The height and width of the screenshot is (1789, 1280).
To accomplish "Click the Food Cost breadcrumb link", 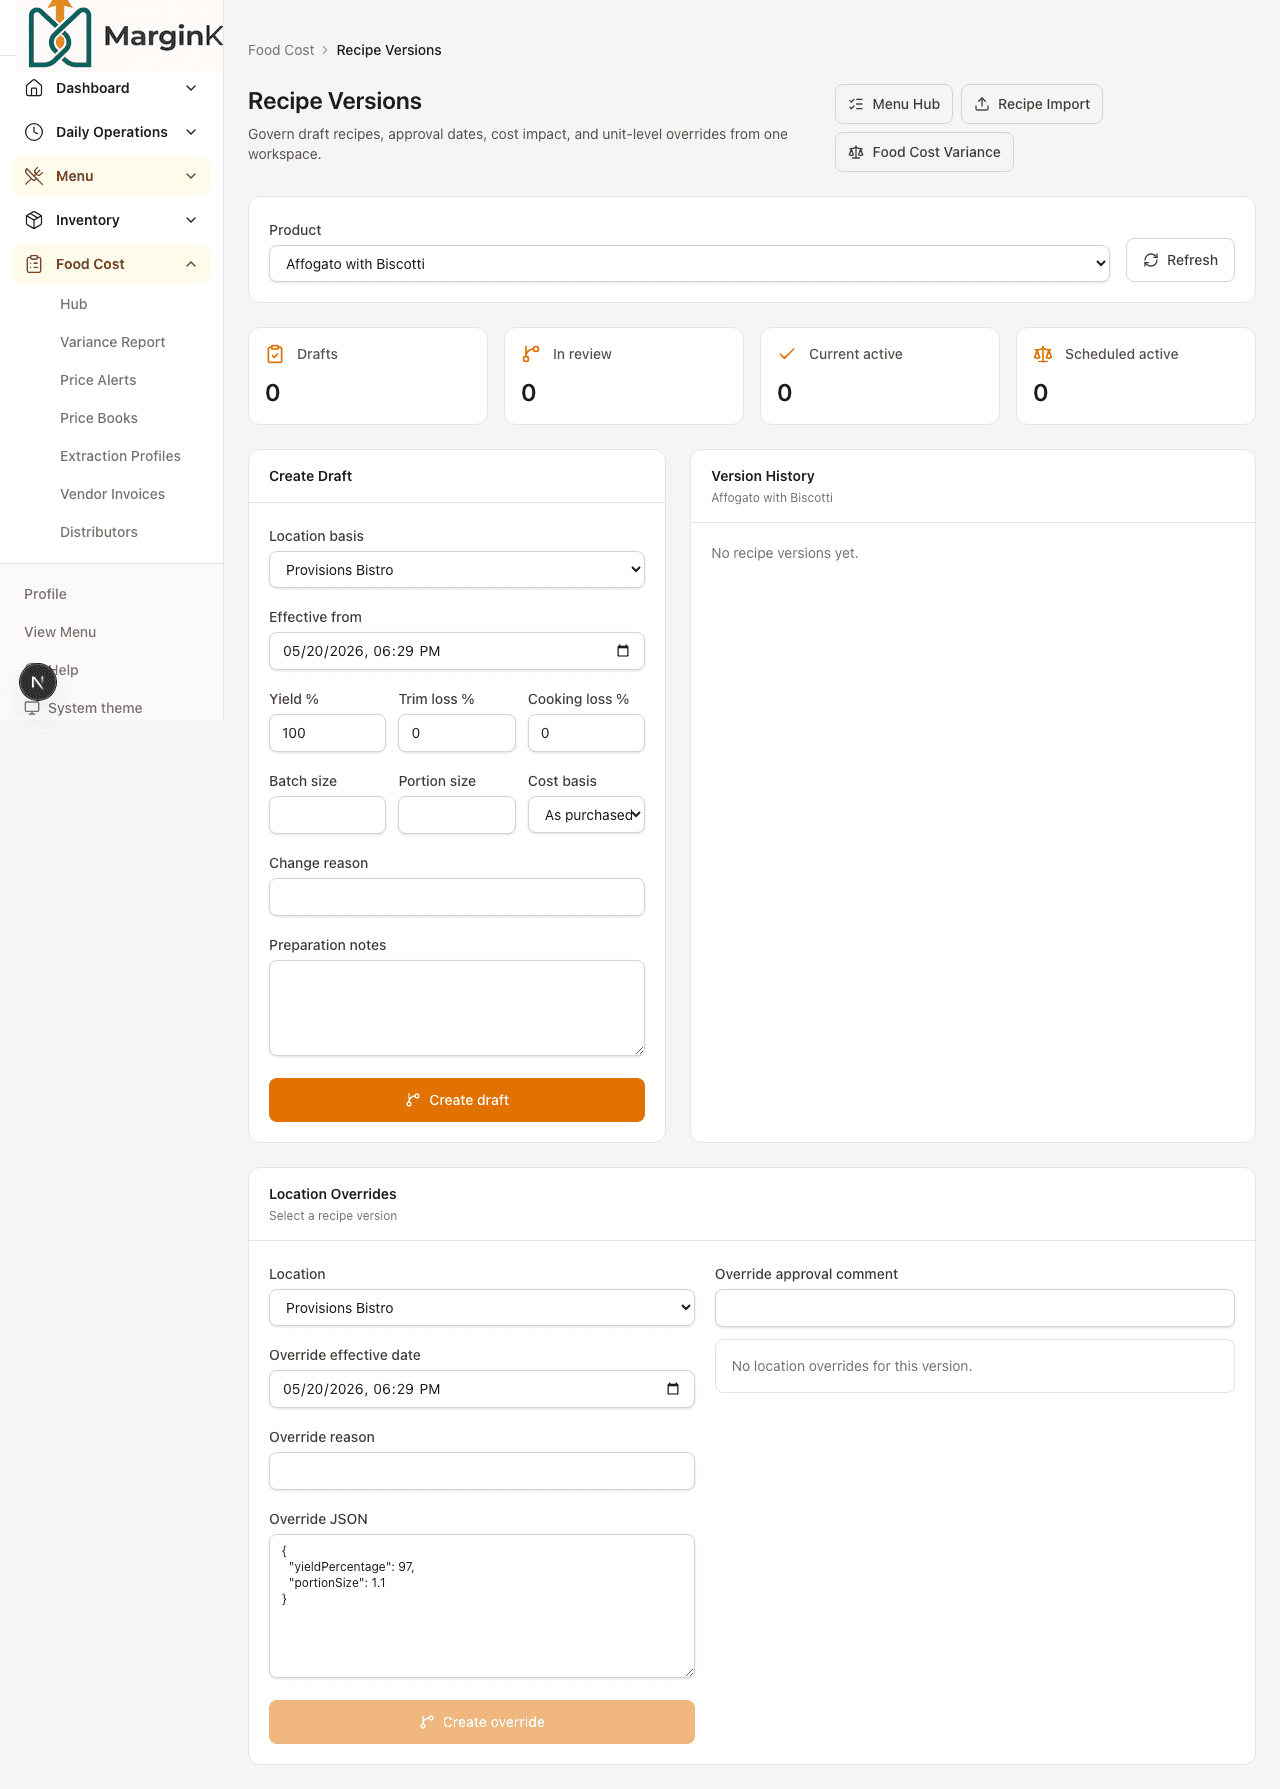I will [x=281, y=50].
